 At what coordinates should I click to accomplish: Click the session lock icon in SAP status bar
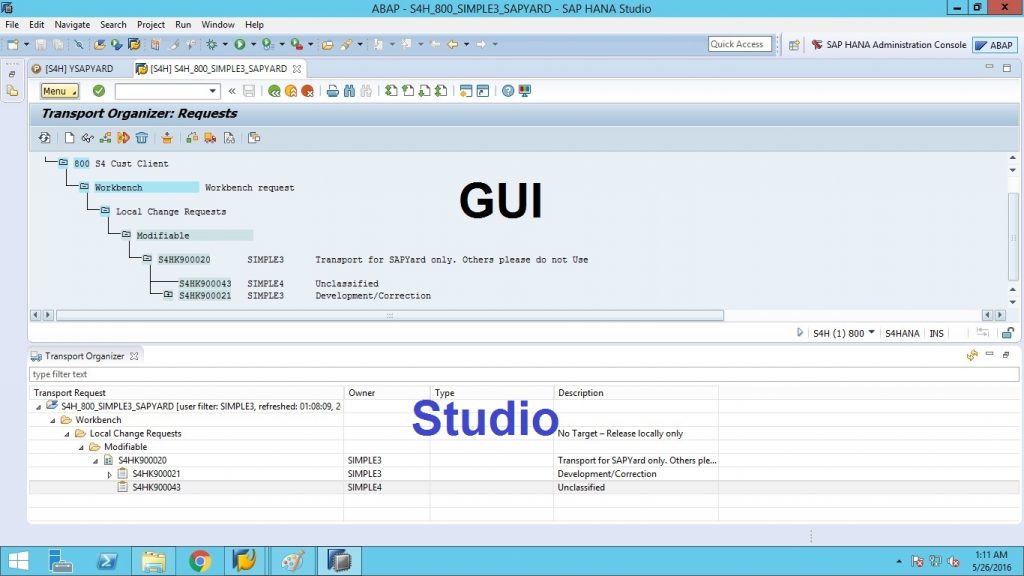tap(1008, 333)
